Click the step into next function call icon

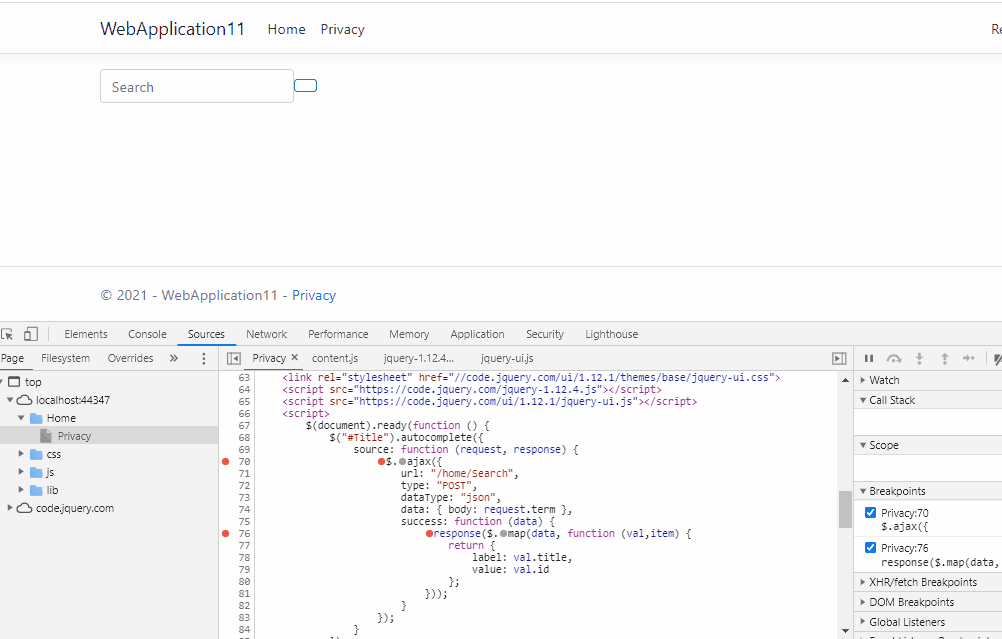coord(919,358)
